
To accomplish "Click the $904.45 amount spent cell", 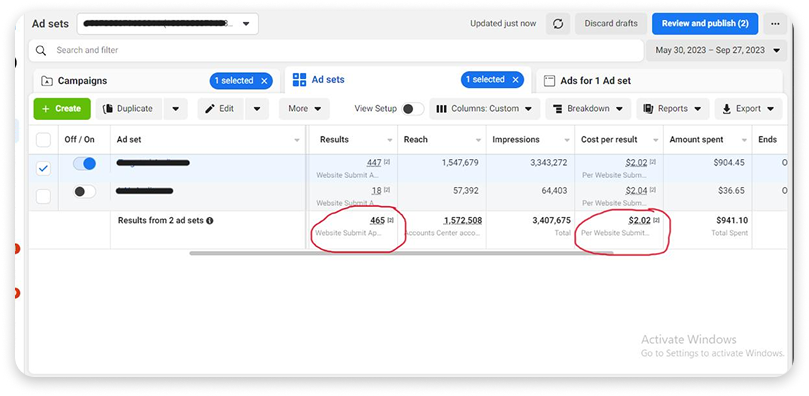I will coord(729,163).
